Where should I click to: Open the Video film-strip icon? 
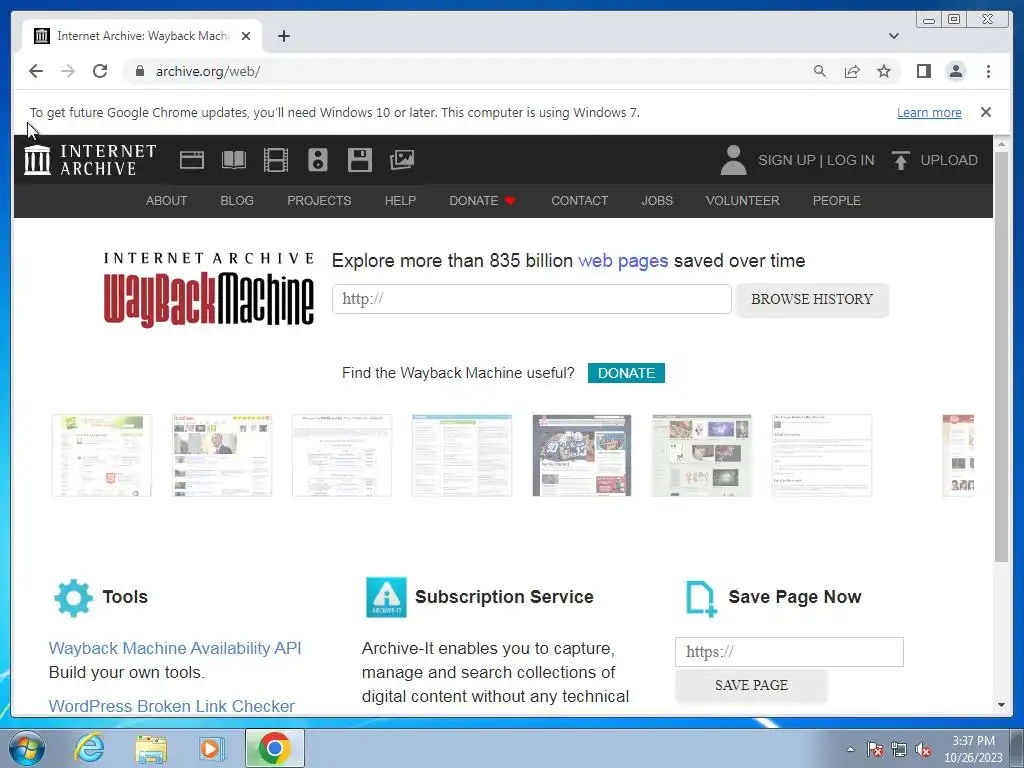[276, 160]
